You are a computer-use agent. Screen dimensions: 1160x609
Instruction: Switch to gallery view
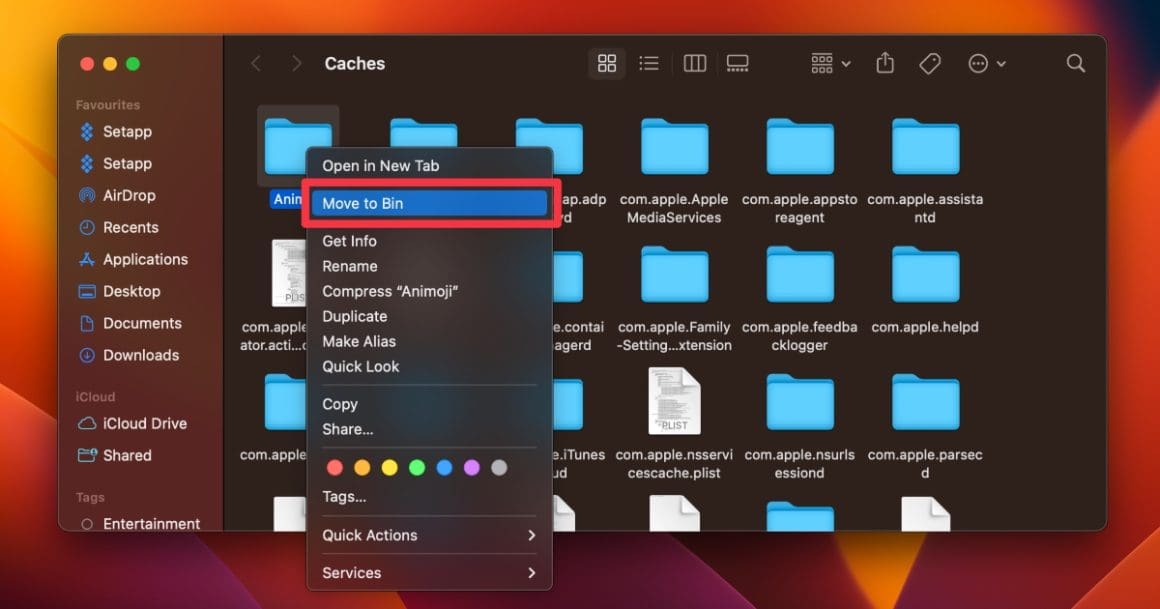(738, 63)
